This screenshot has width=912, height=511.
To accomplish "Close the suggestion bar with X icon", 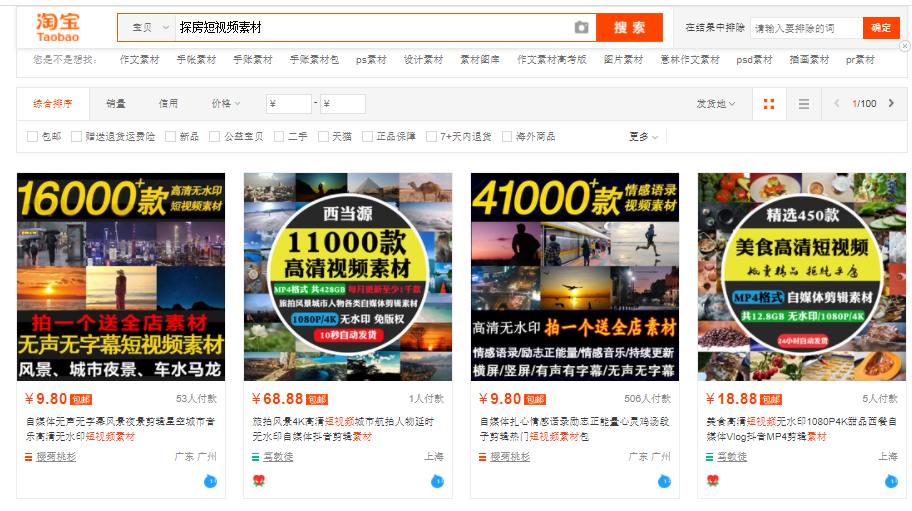I will (904, 46).
